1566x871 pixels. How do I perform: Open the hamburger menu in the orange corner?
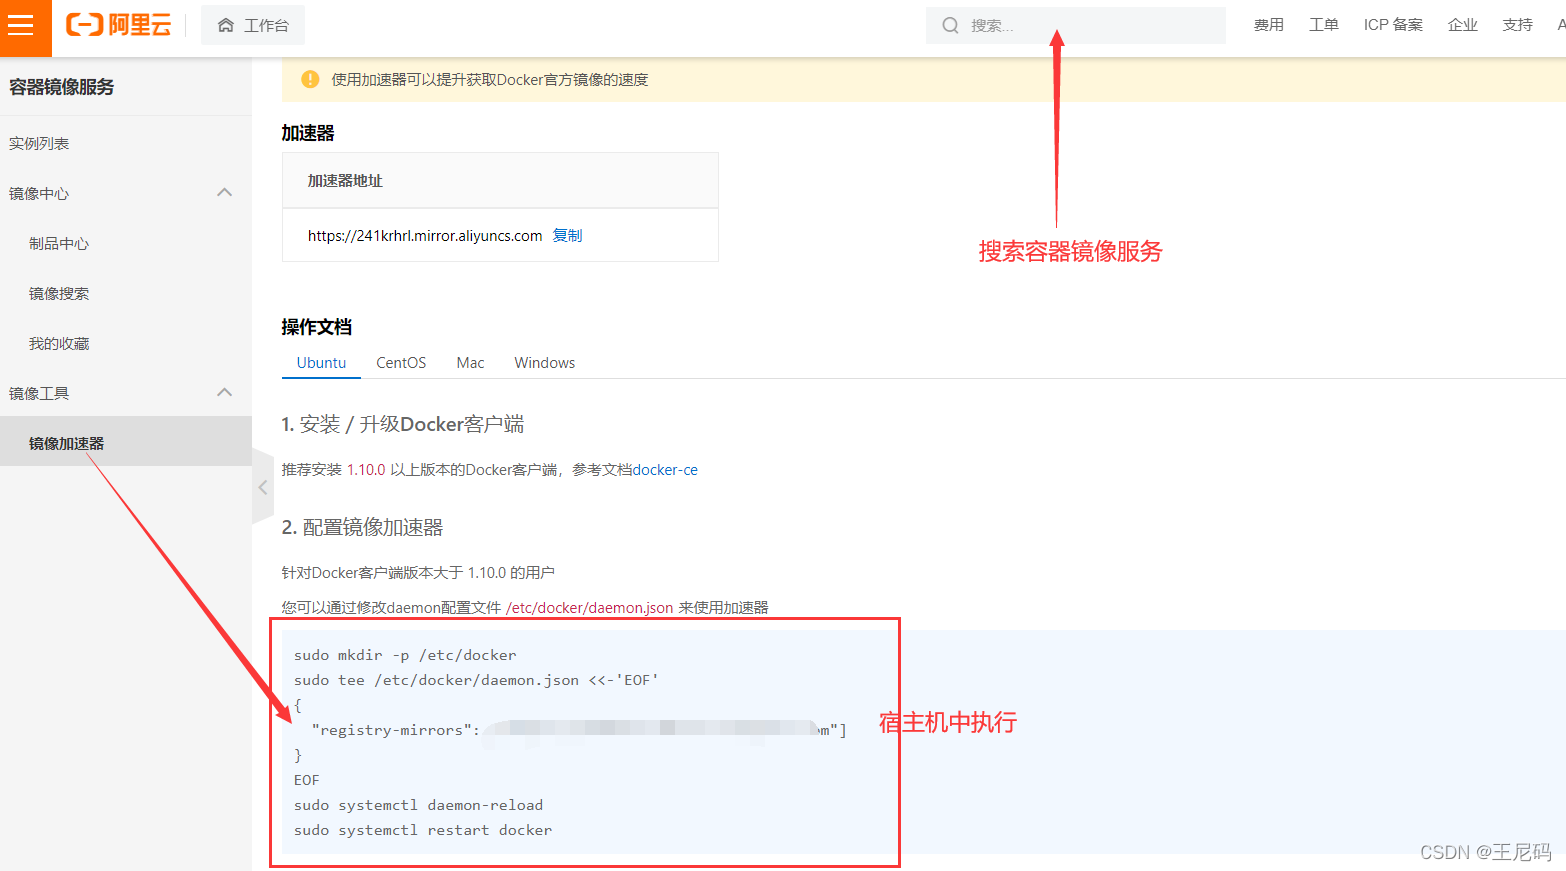(x=21, y=25)
